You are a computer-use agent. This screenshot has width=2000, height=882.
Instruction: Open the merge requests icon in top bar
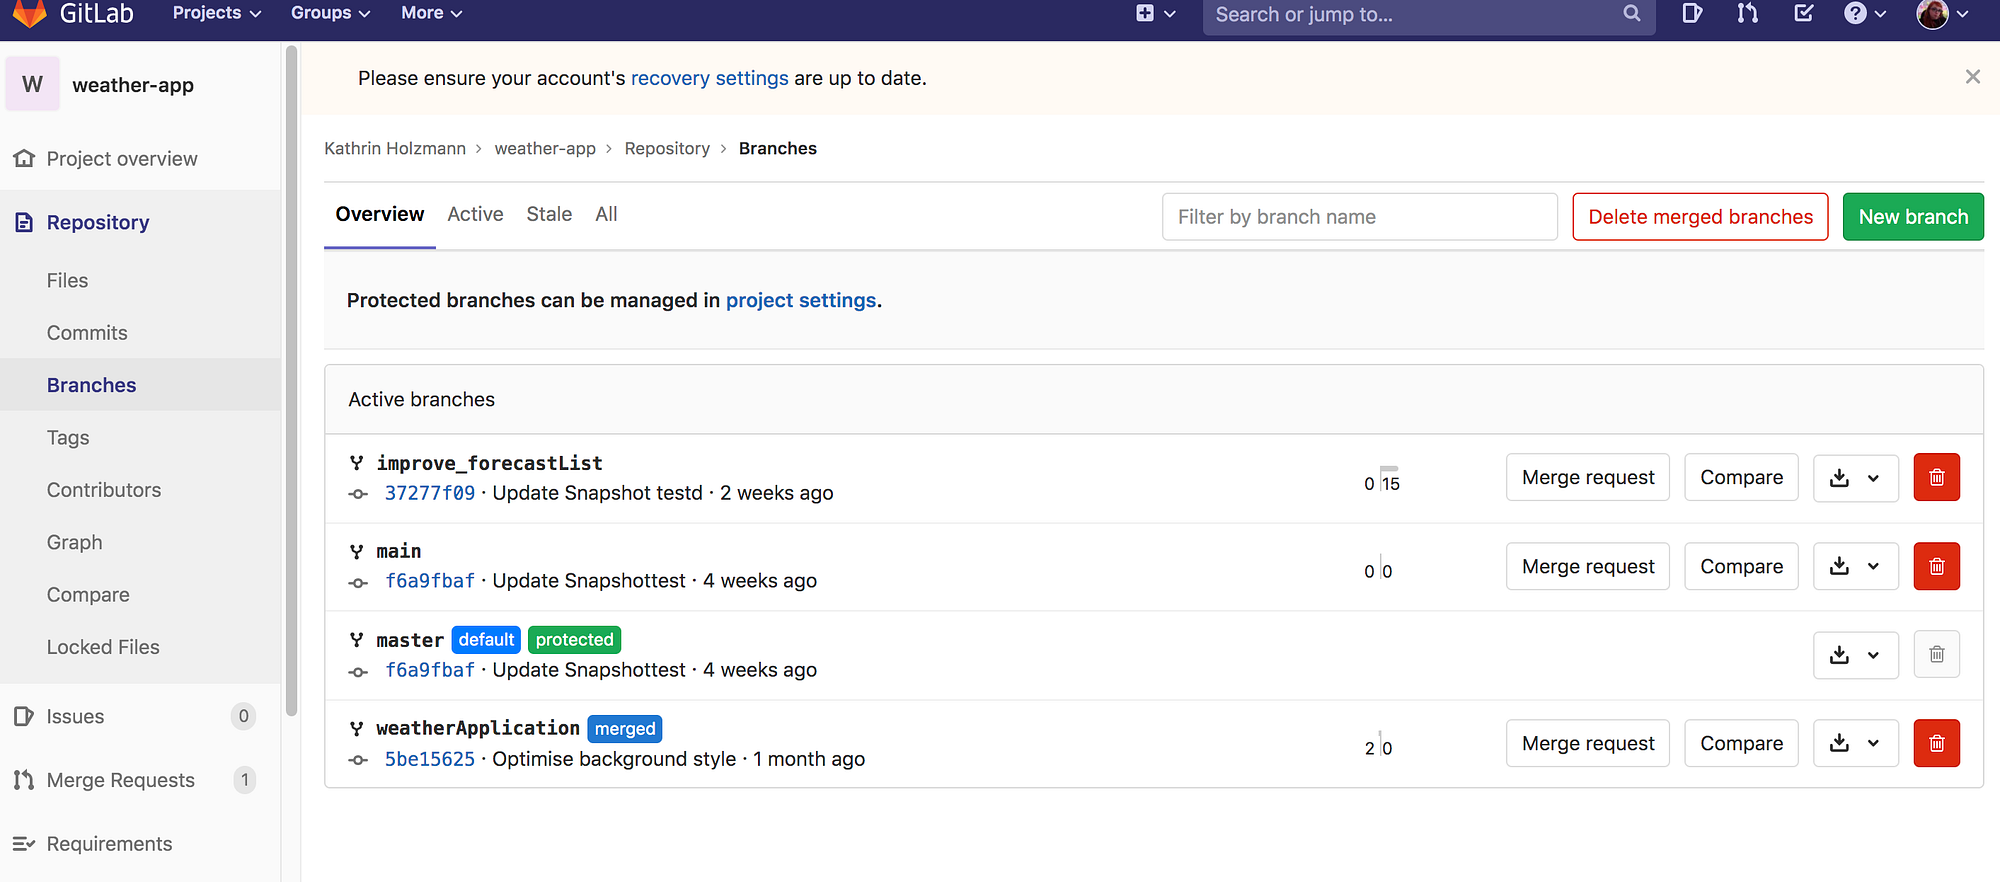point(1747,13)
